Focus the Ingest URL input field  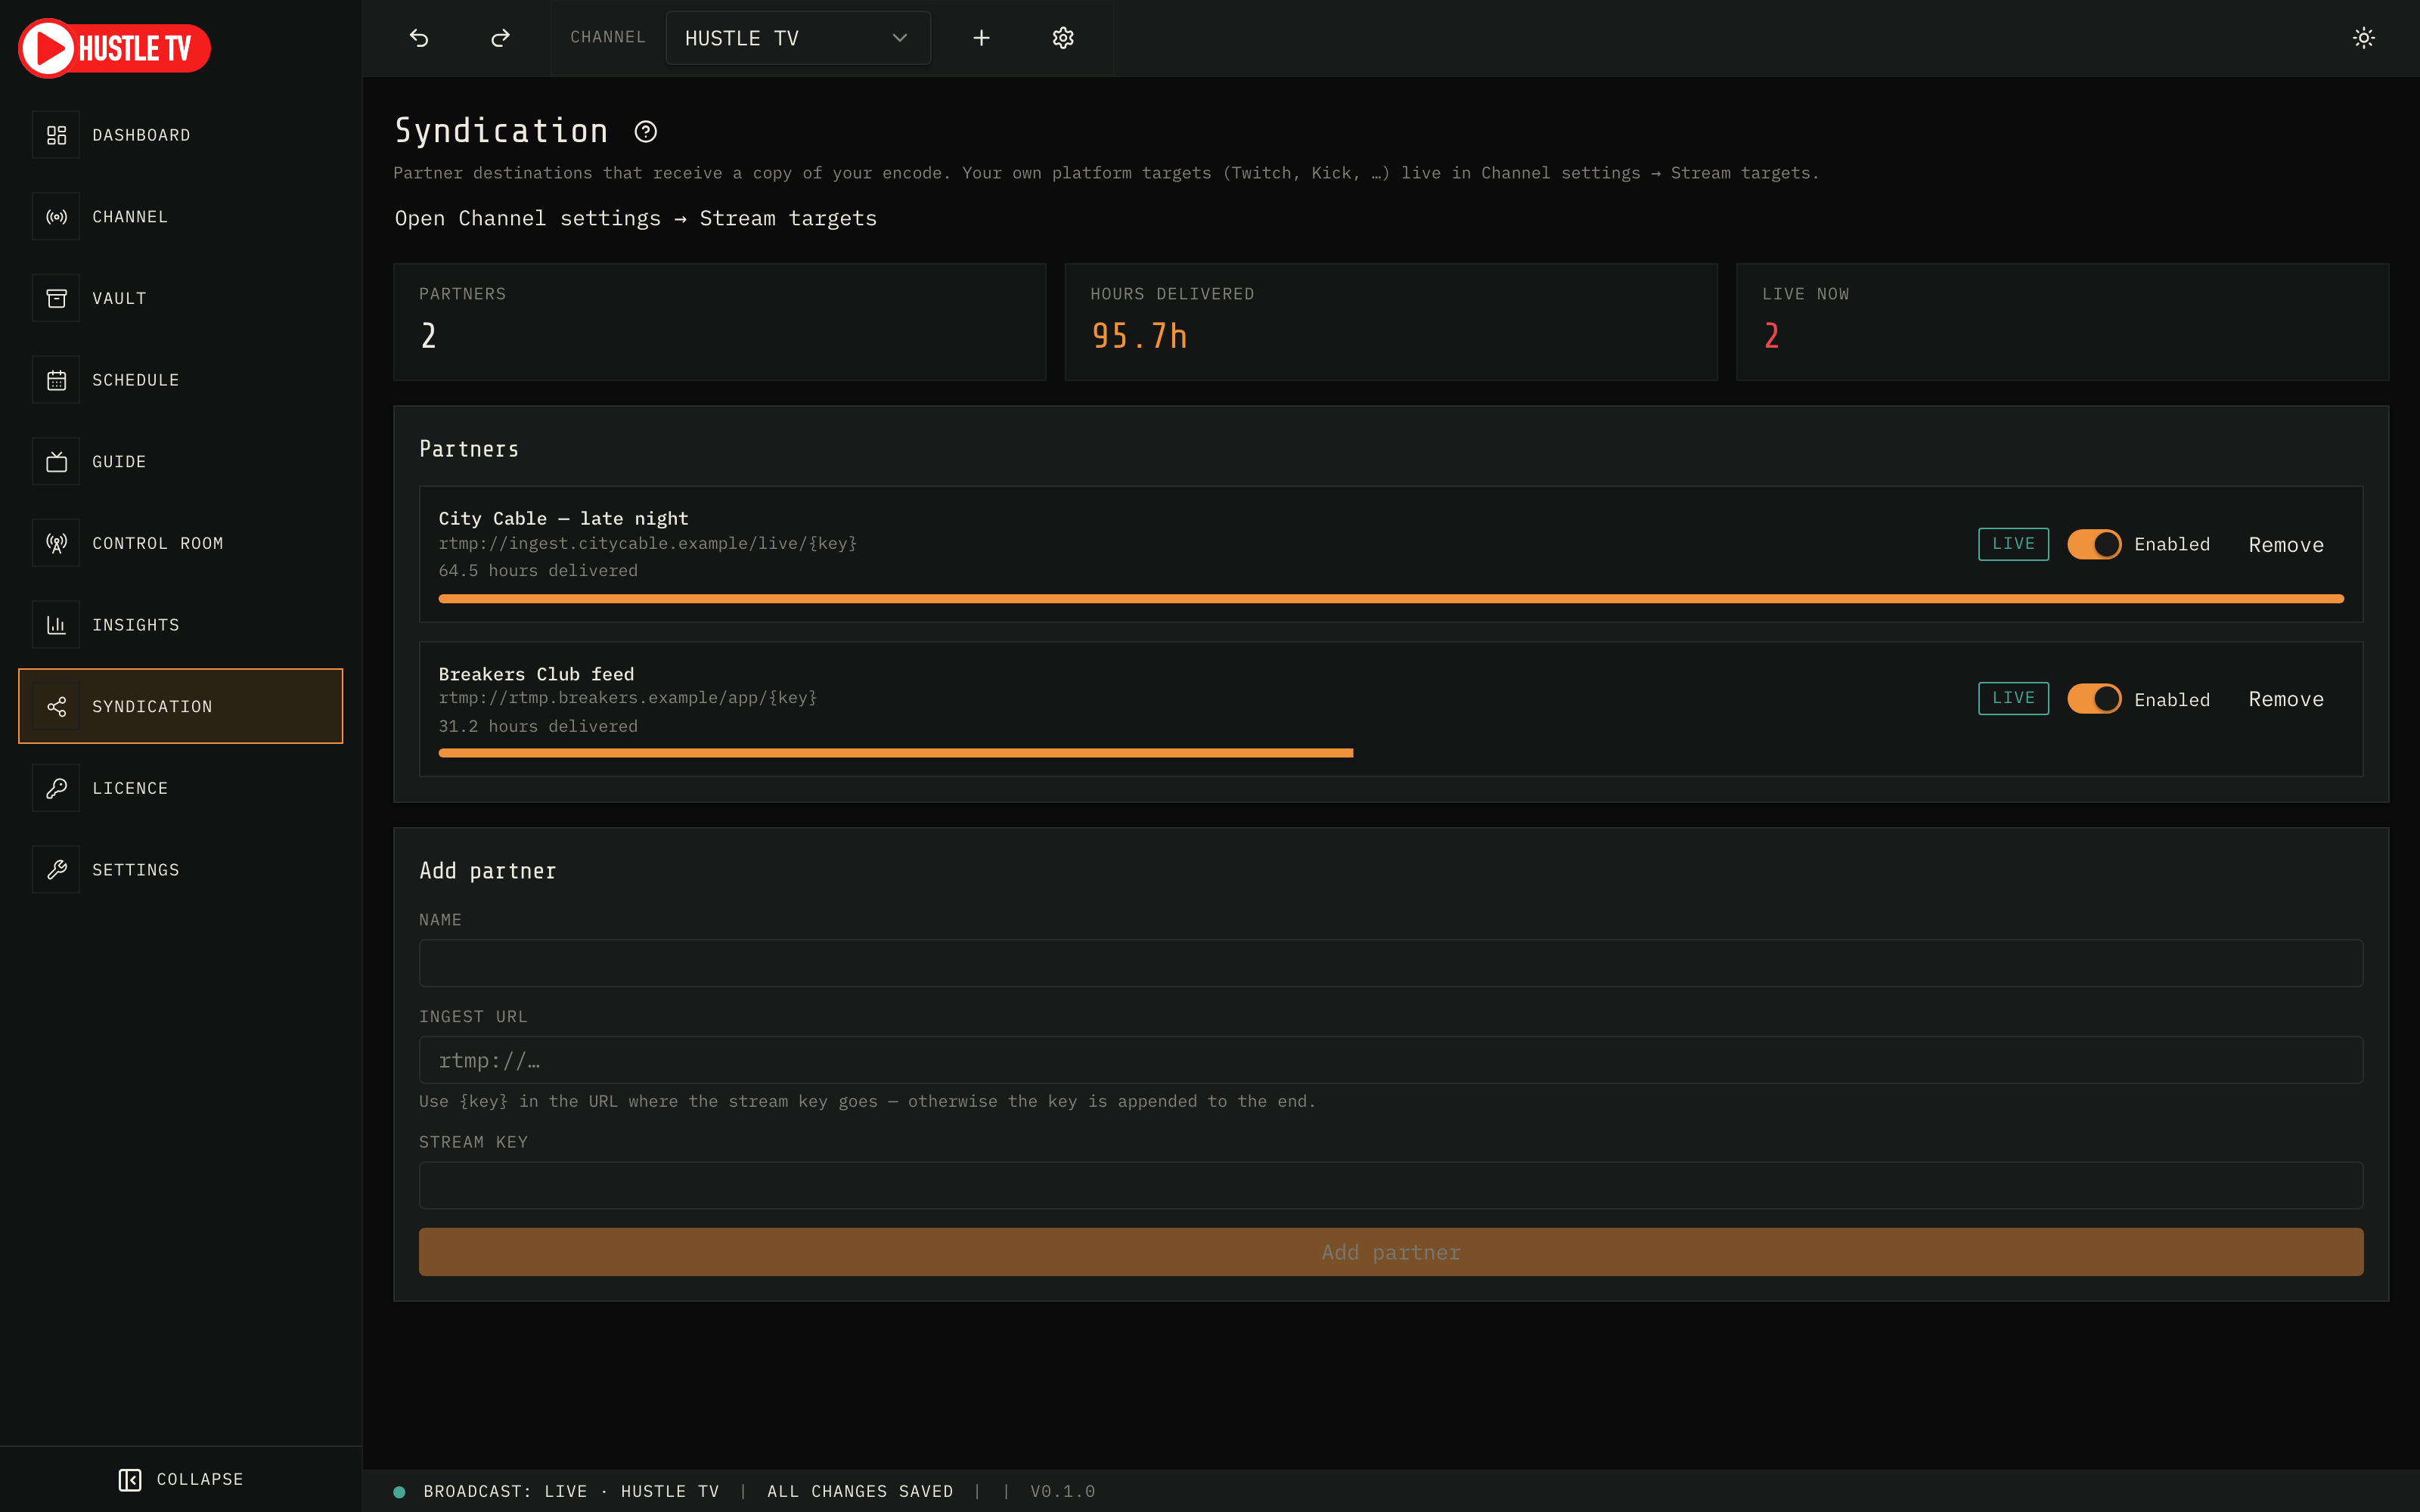point(1391,1060)
